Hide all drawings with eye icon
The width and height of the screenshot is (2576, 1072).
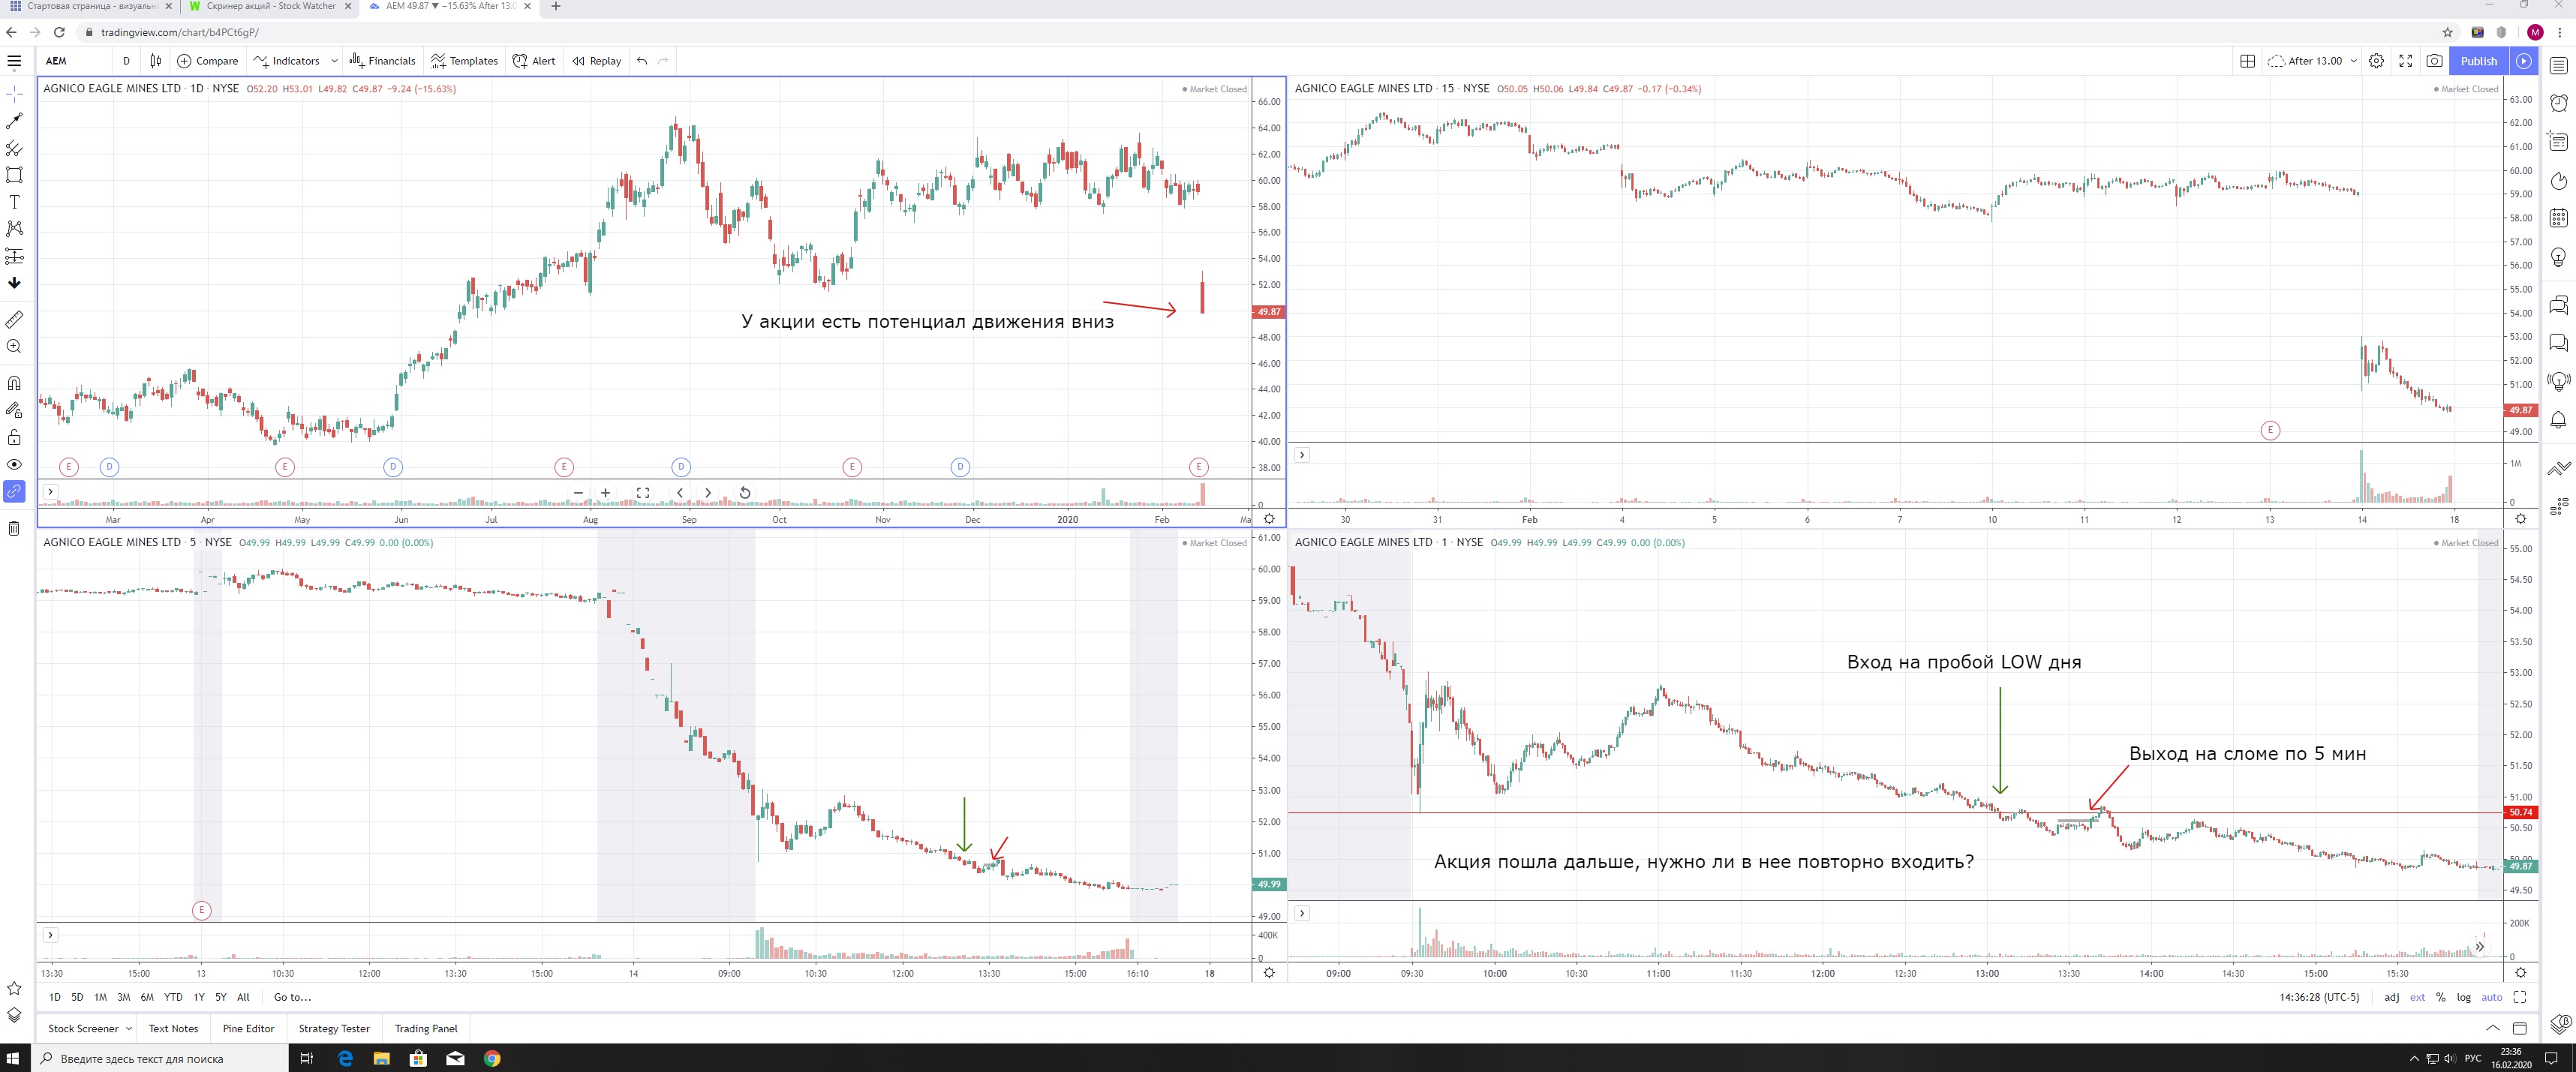[14, 464]
